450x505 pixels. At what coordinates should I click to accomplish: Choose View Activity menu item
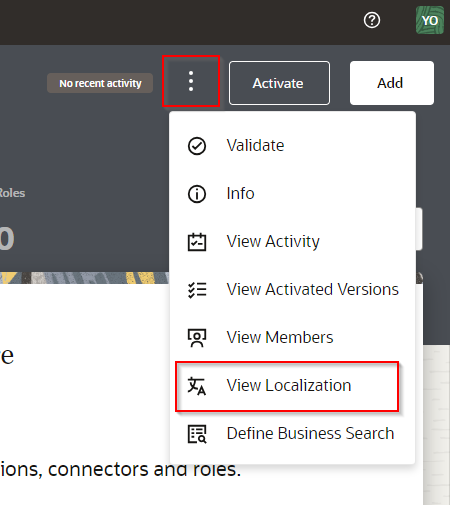pos(292,242)
